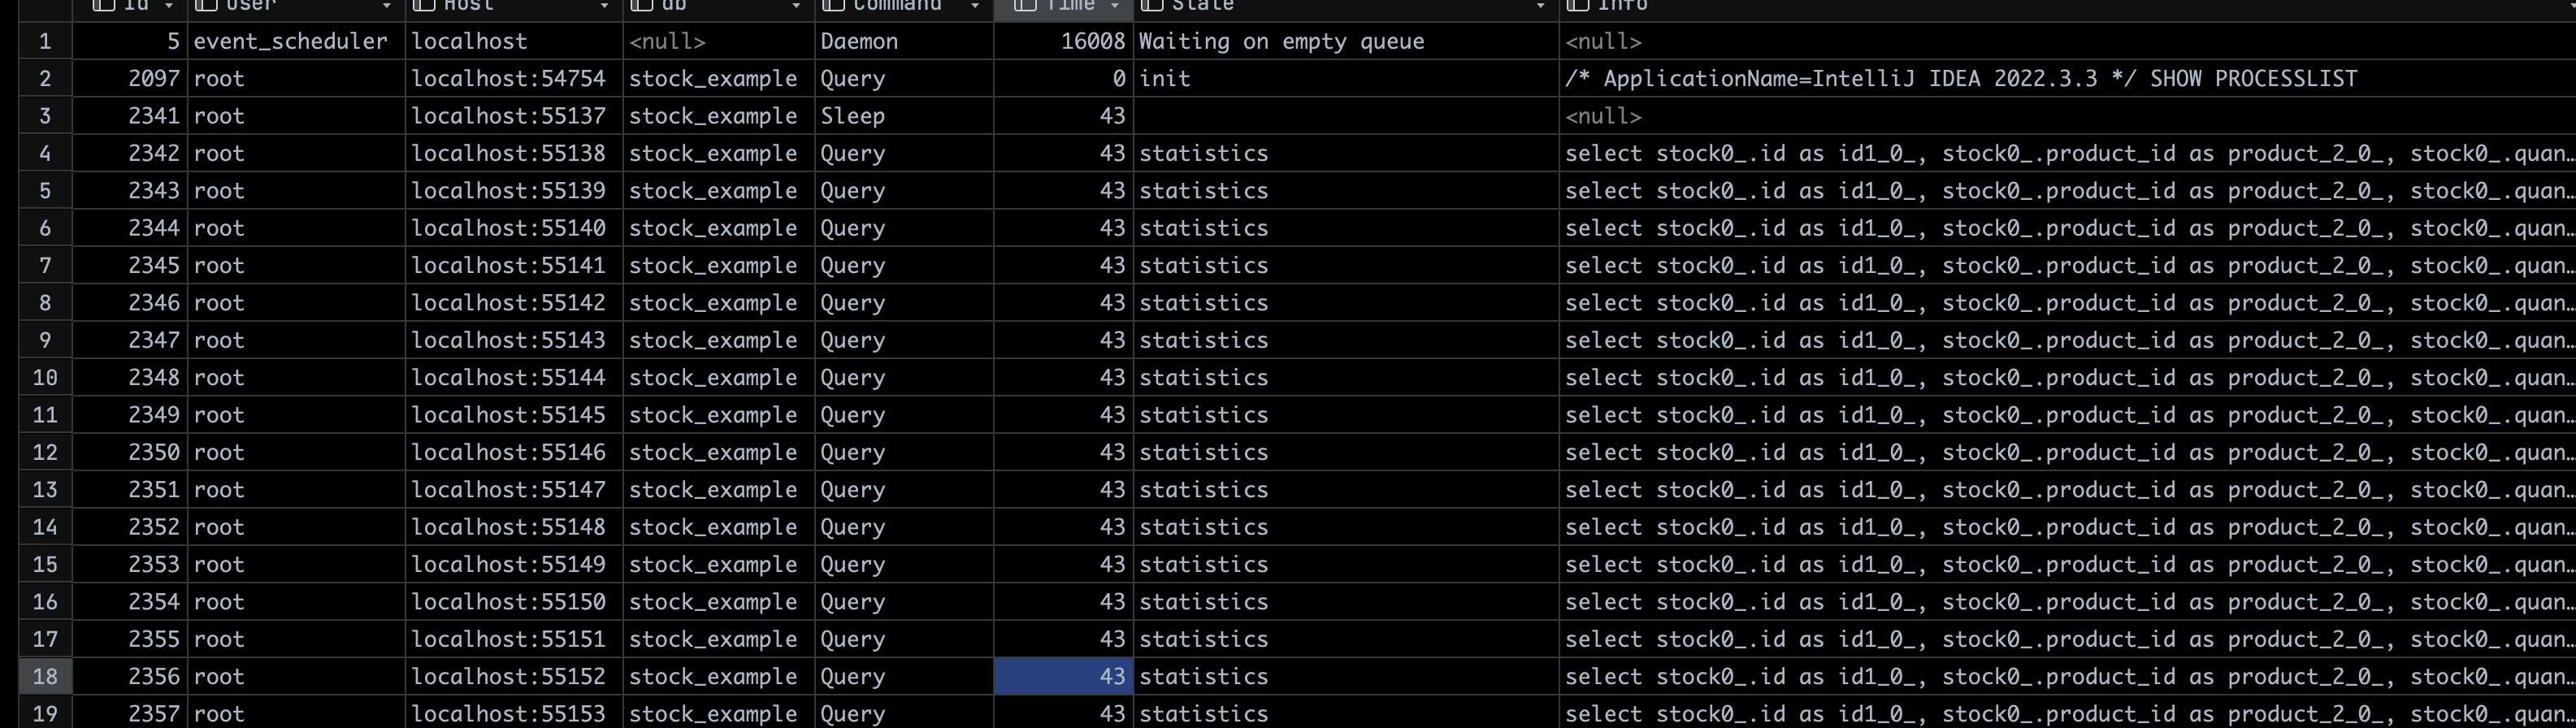Select row number 5 in the gutter

click(45, 190)
